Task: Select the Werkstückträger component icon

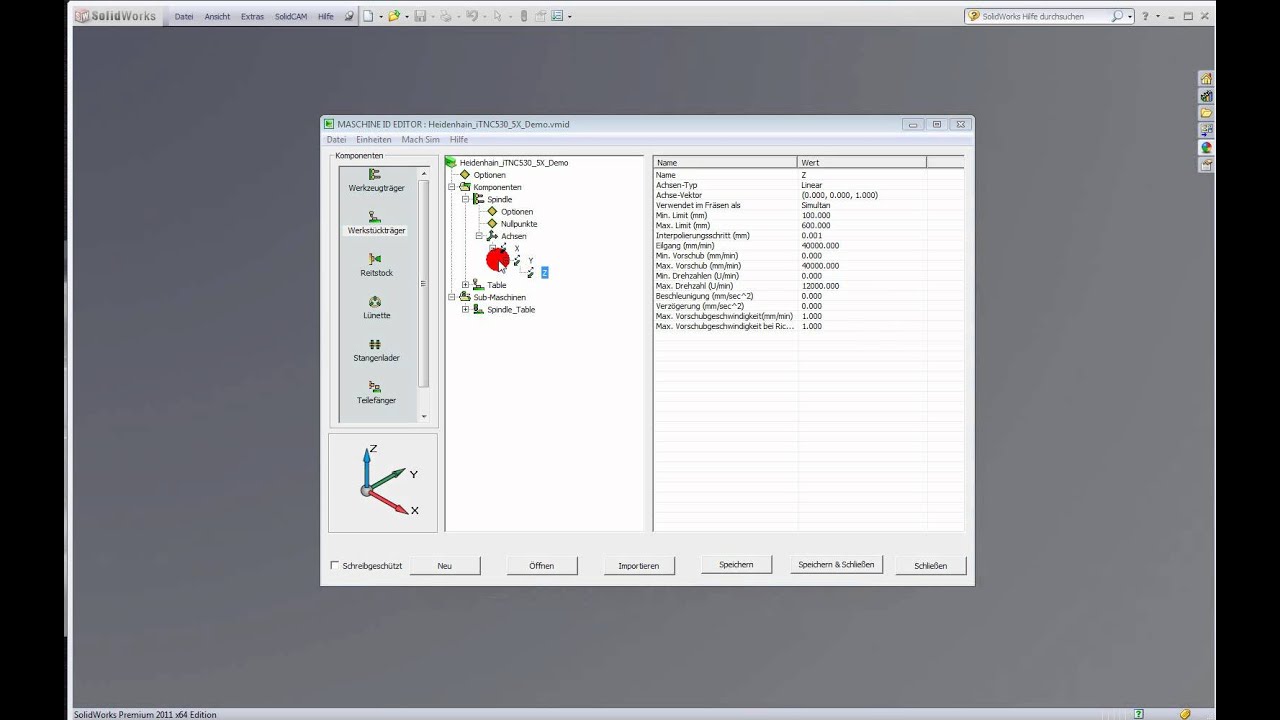Action: pyautogui.click(x=375, y=216)
